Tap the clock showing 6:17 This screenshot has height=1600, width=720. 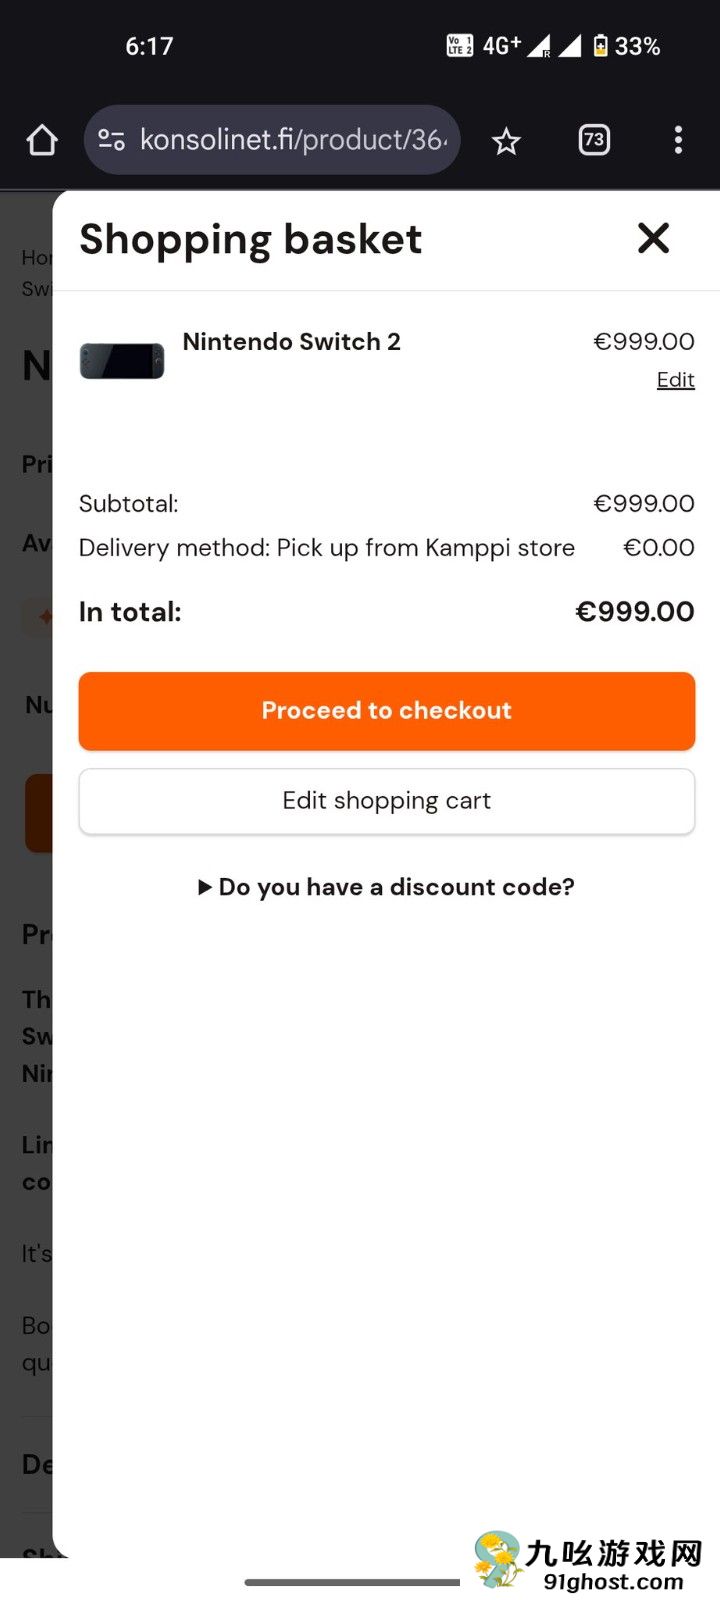pos(149,46)
